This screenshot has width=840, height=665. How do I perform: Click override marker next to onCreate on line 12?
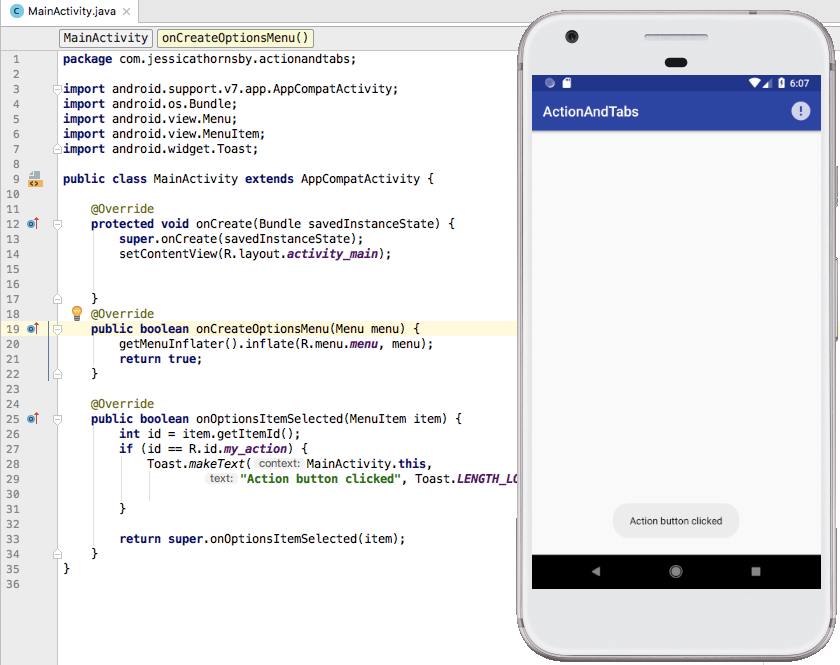tap(33, 224)
